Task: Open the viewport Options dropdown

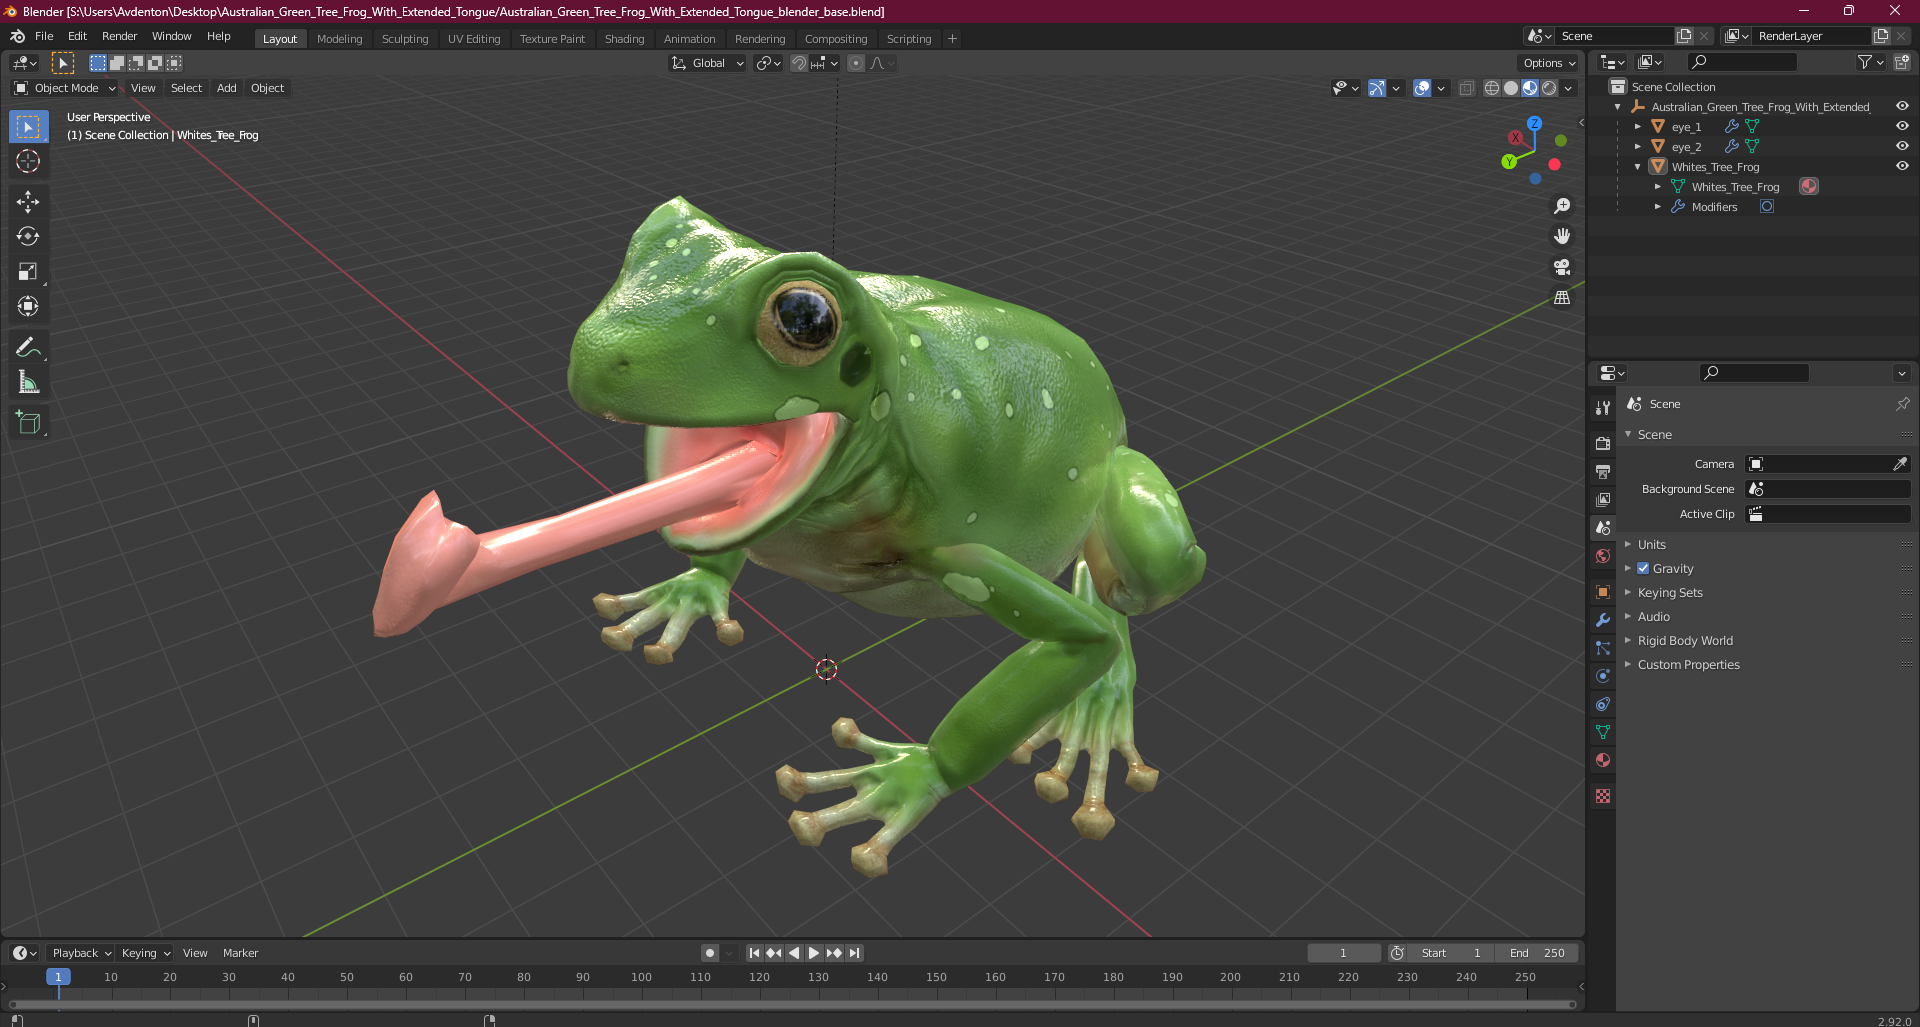Action: point(1549,63)
